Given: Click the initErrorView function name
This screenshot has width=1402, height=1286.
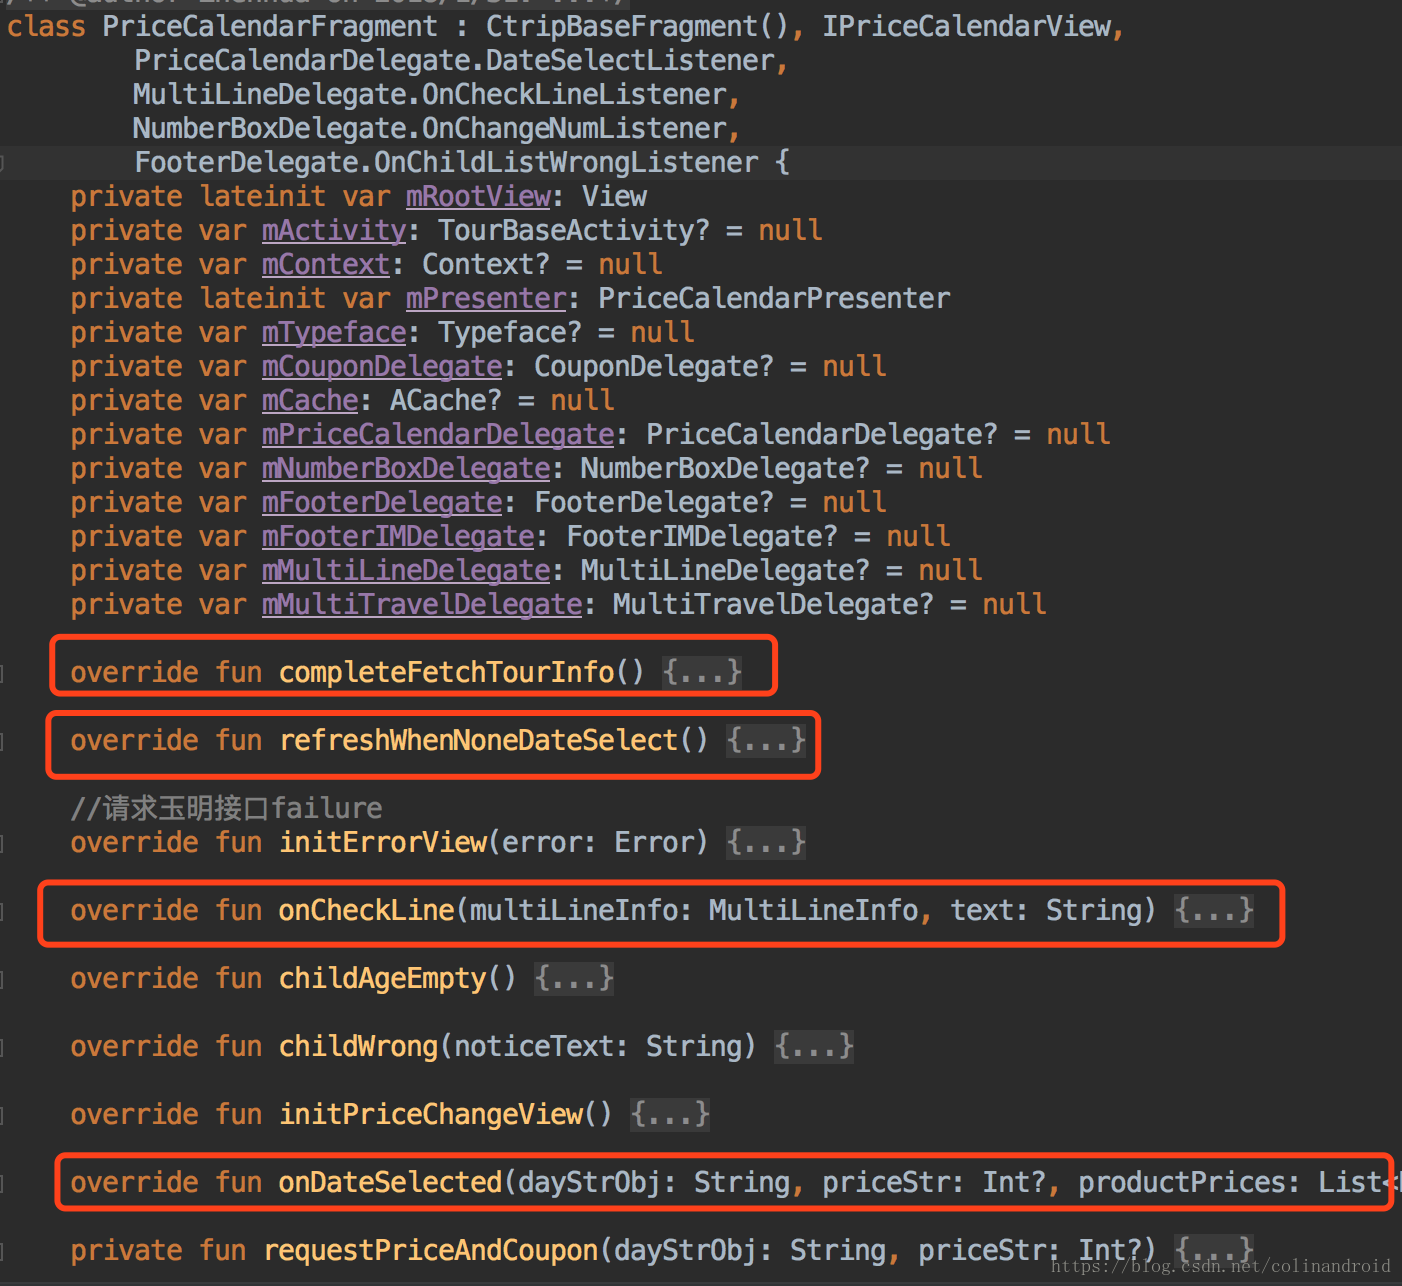Looking at the screenshot, I should pyautogui.click(x=382, y=842).
